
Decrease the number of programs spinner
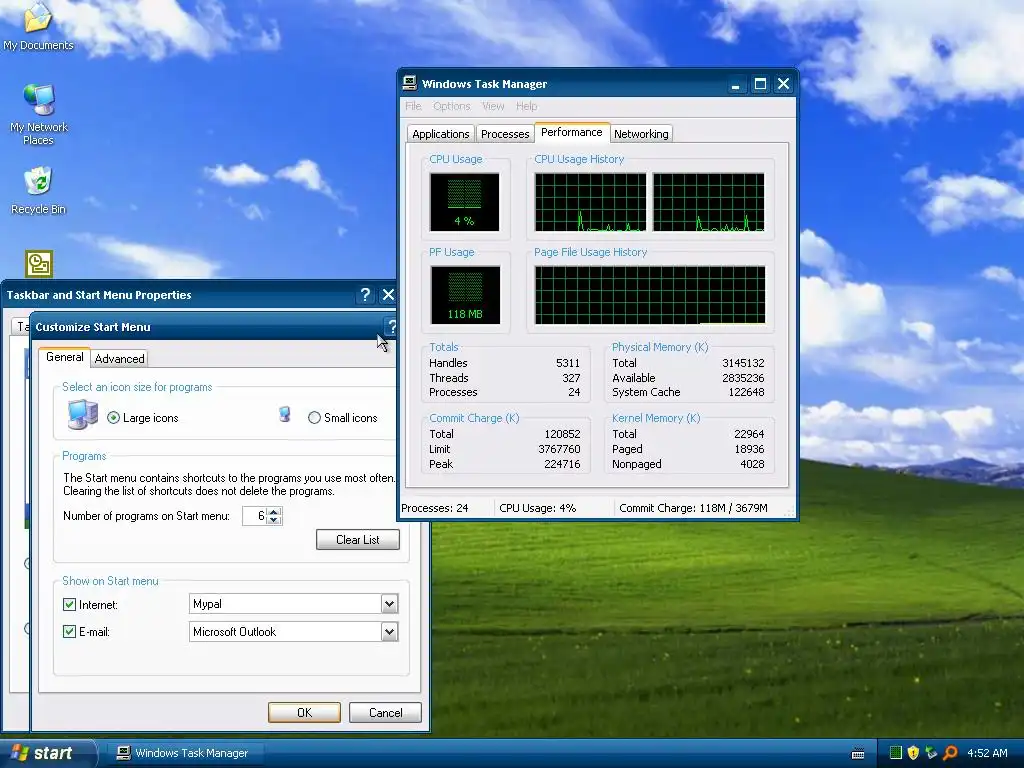point(274,520)
